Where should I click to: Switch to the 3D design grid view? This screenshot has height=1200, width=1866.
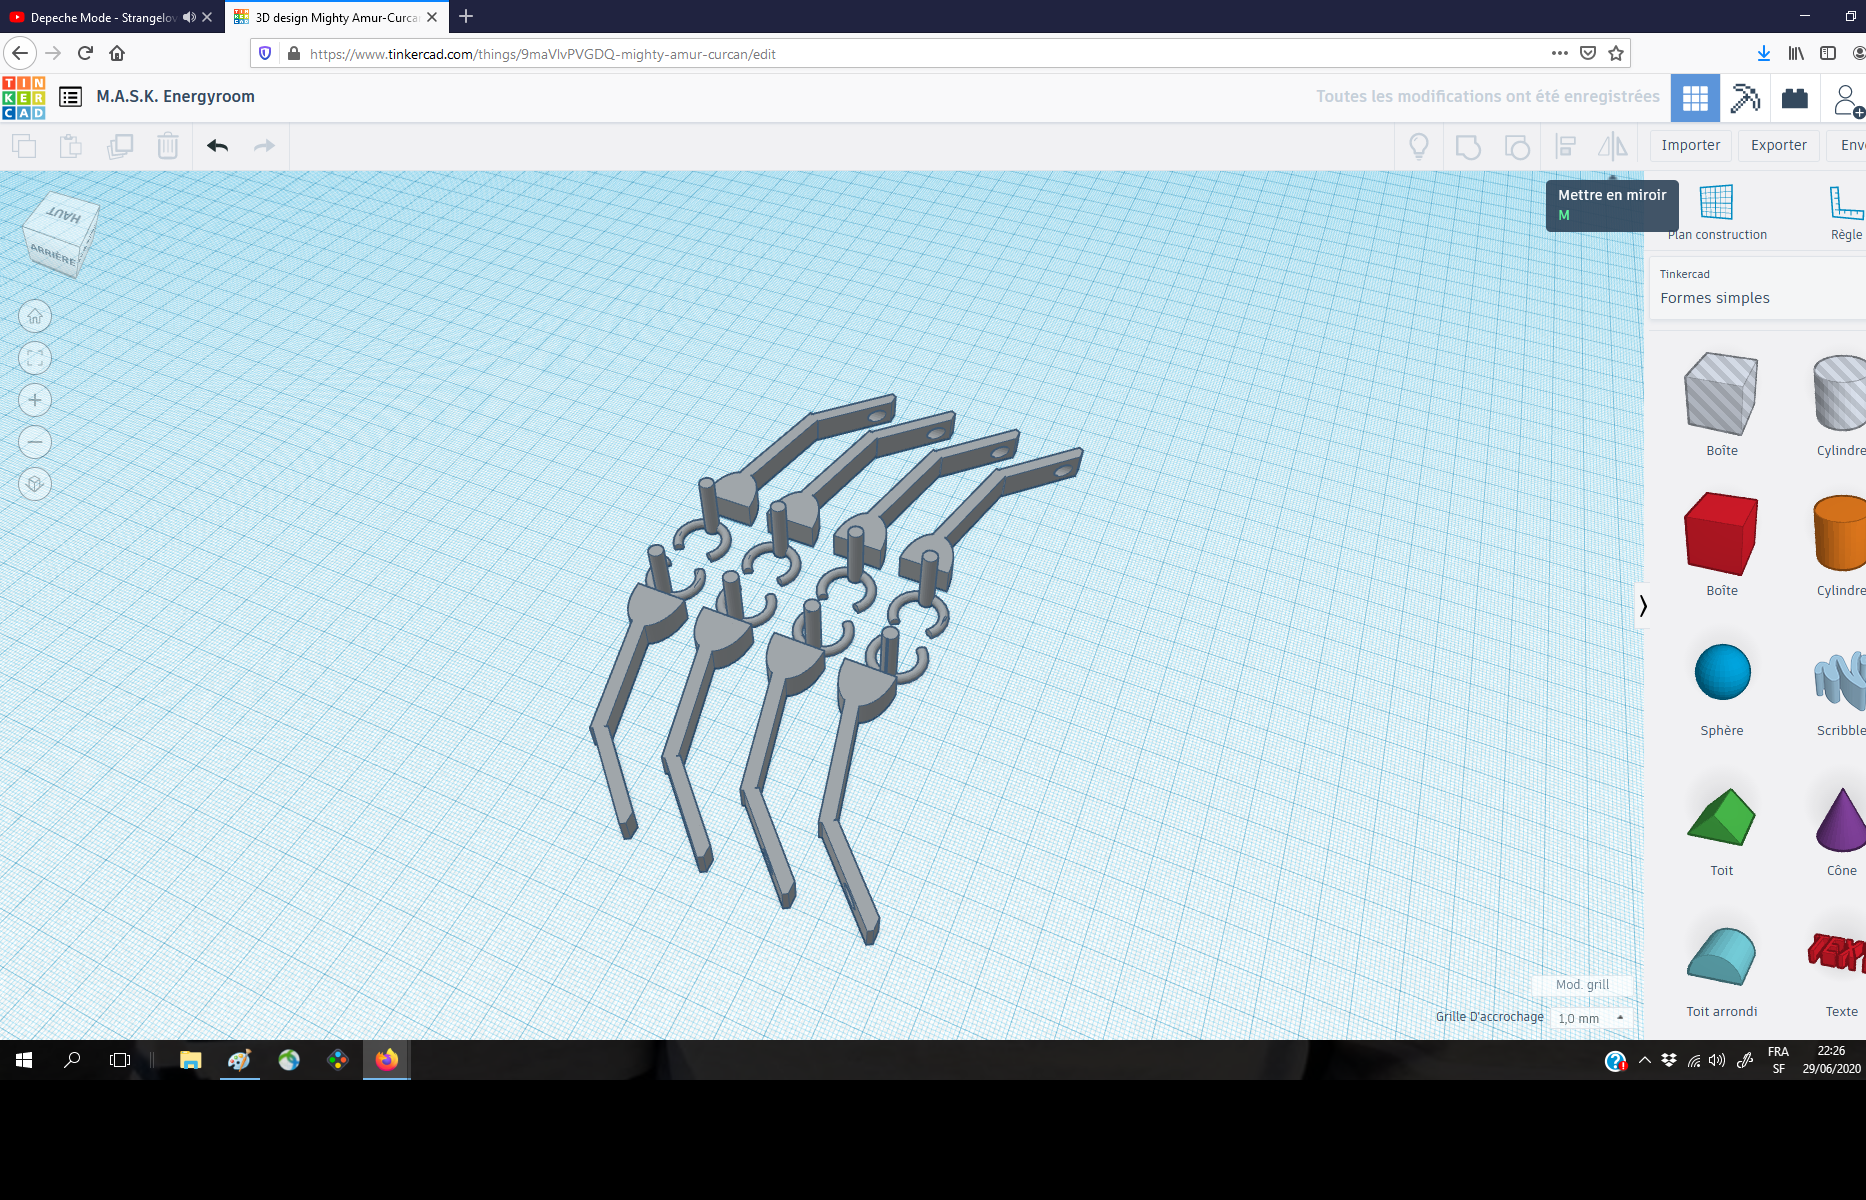1695,98
